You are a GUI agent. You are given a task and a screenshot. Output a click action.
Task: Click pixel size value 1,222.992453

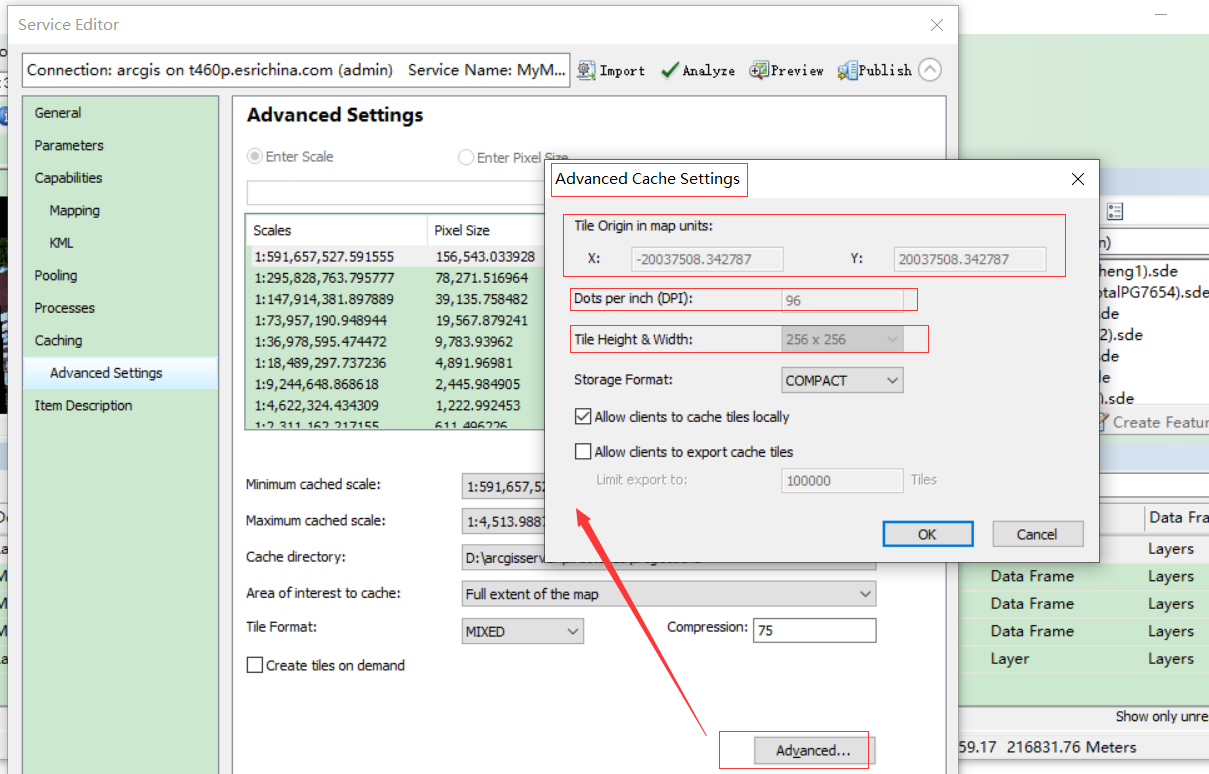(478, 406)
